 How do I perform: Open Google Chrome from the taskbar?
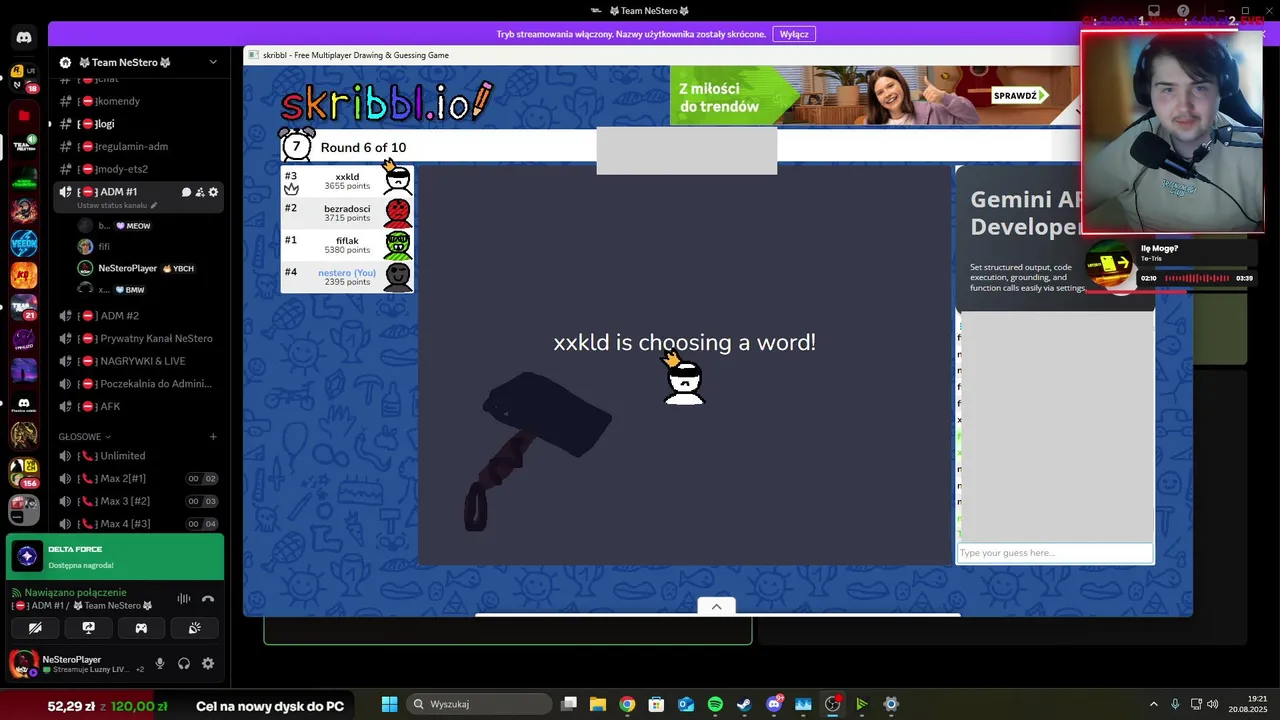[627, 704]
